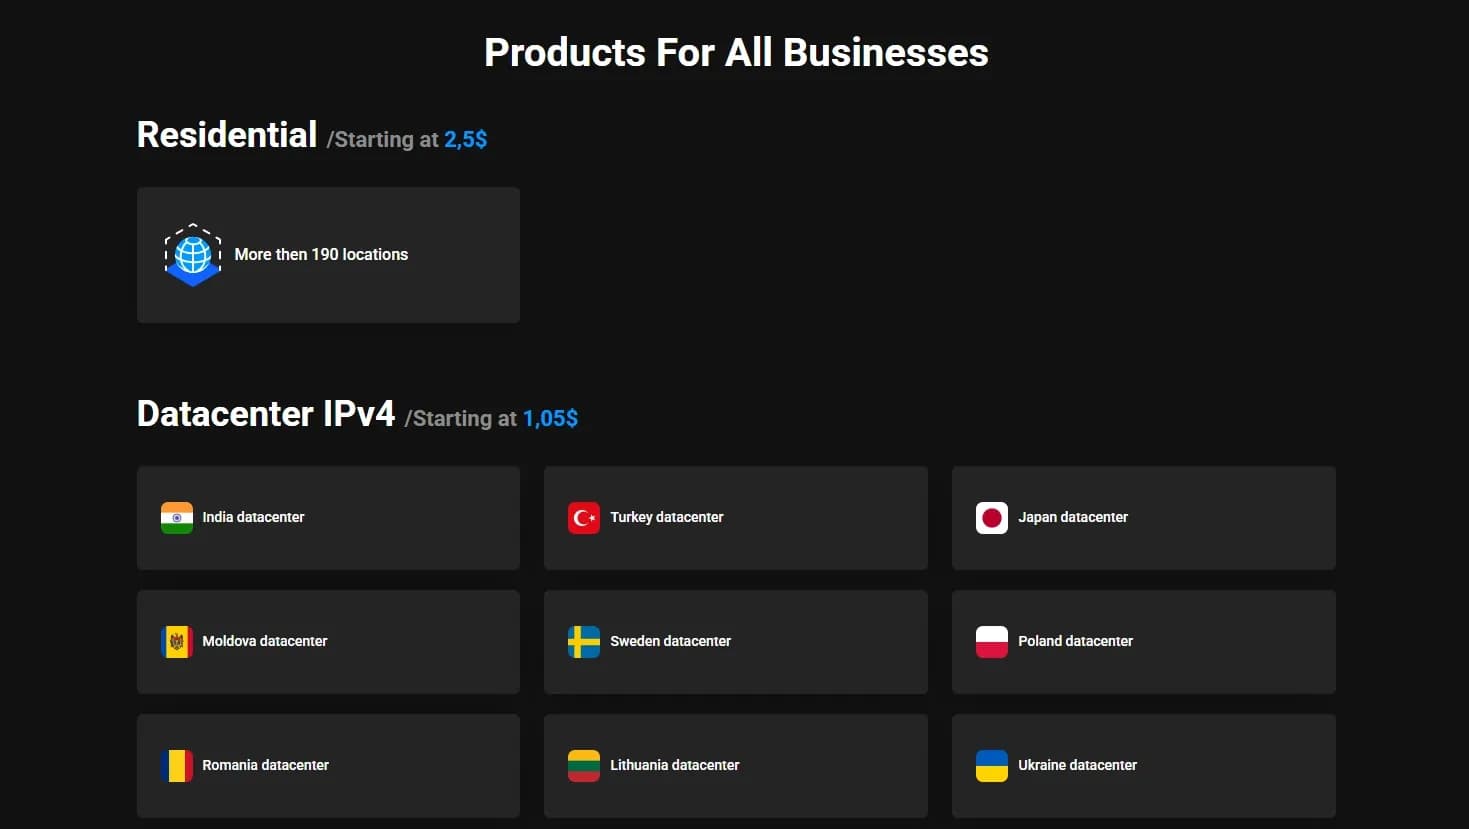The width and height of the screenshot is (1469, 829).
Task: Click the Turkey flag icon
Action: (584, 518)
